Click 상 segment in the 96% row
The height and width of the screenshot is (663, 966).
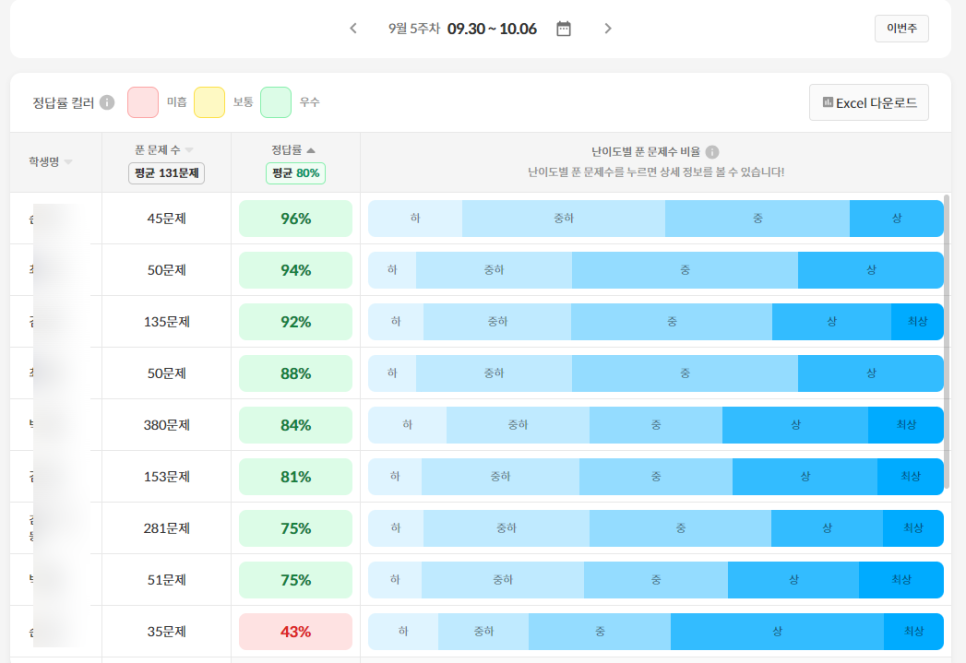pyautogui.click(x=897, y=218)
